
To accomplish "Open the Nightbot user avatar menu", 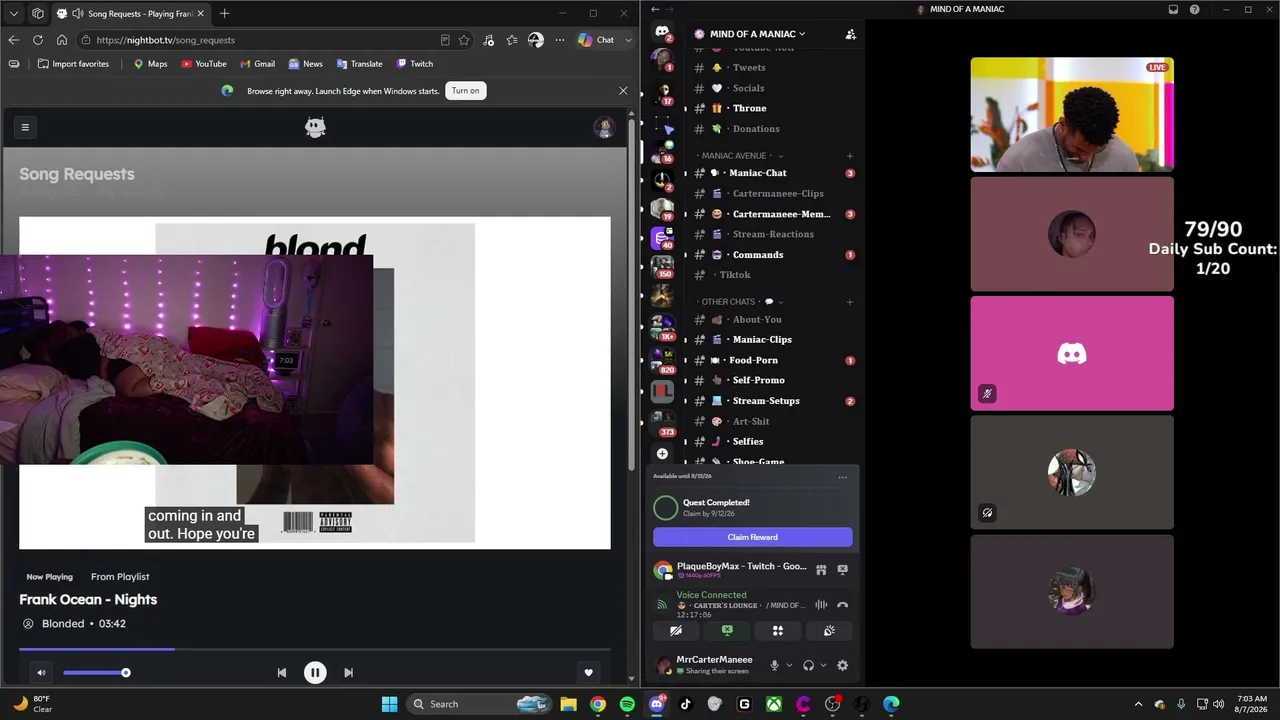I will click(603, 127).
